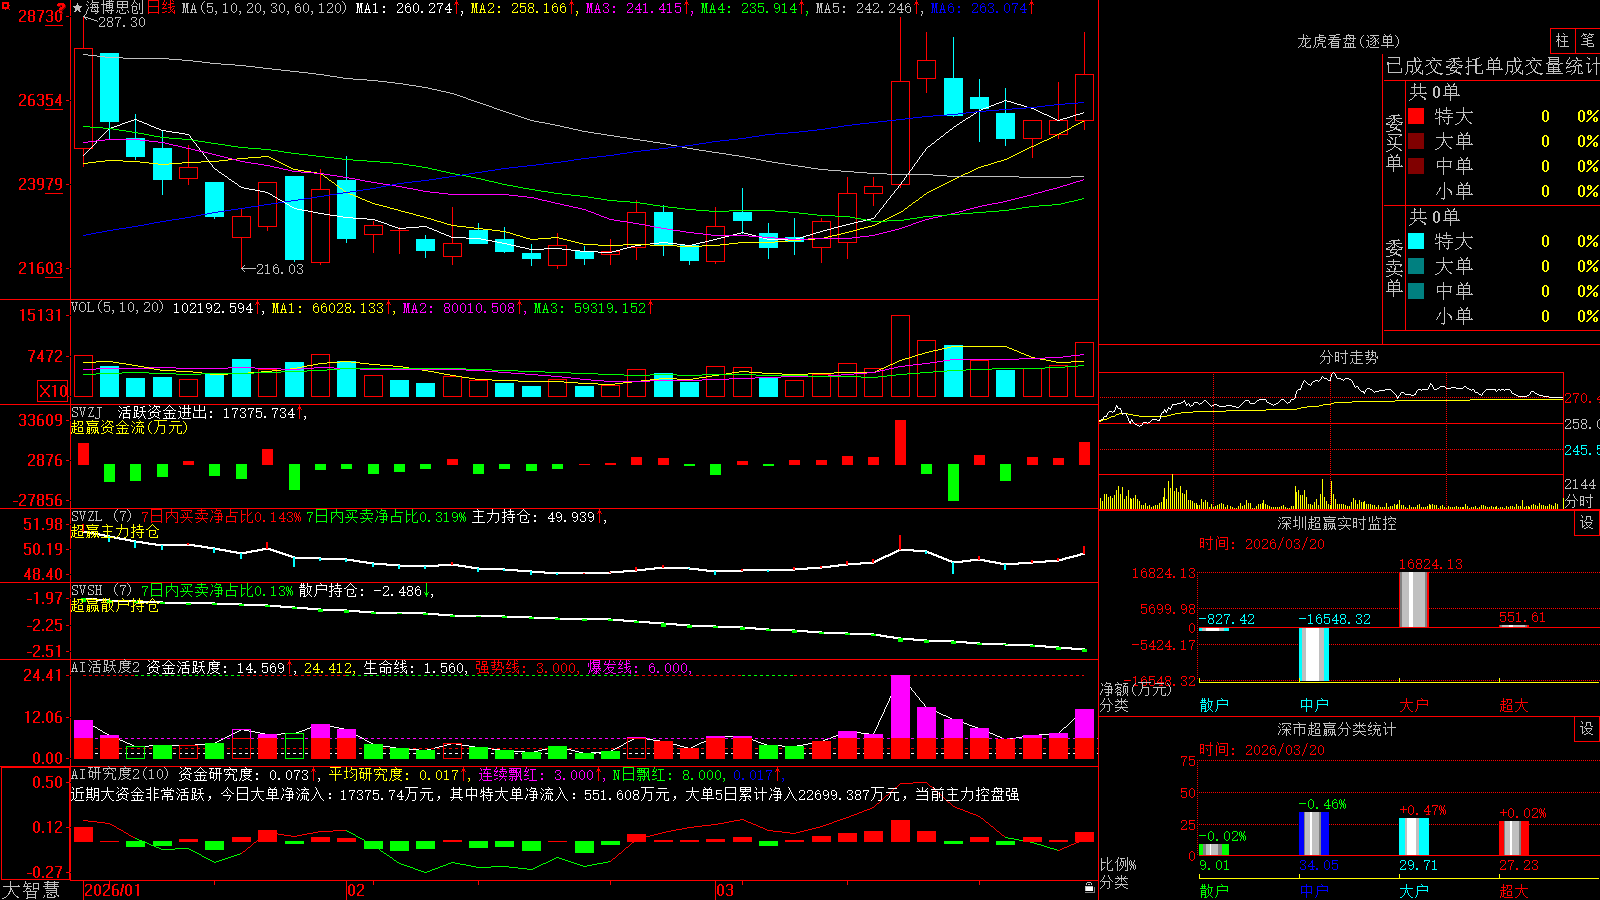Click the 03 month marker on the time axis
Viewport: 1600px width, 900px height.
tap(725, 890)
